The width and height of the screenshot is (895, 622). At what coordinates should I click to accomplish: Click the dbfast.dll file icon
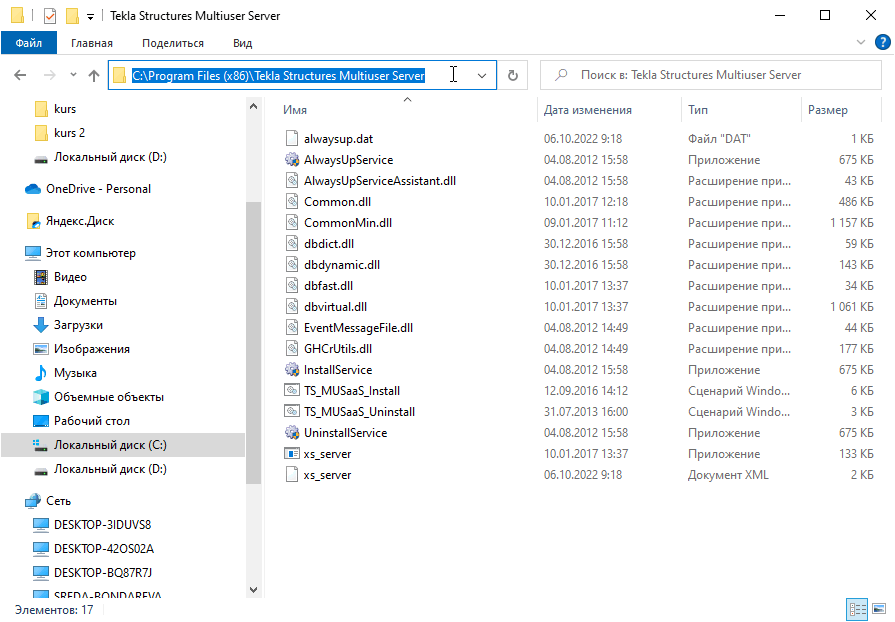click(292, 286)
